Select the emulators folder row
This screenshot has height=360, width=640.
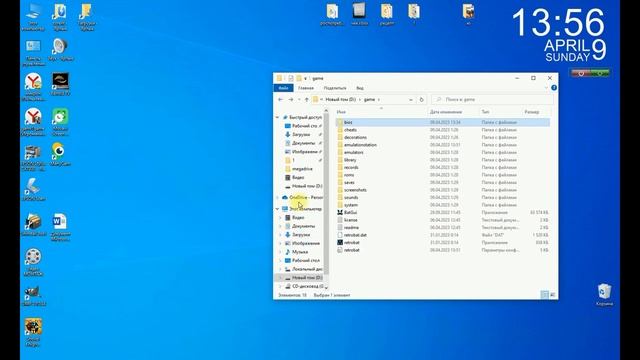(353, 153)
